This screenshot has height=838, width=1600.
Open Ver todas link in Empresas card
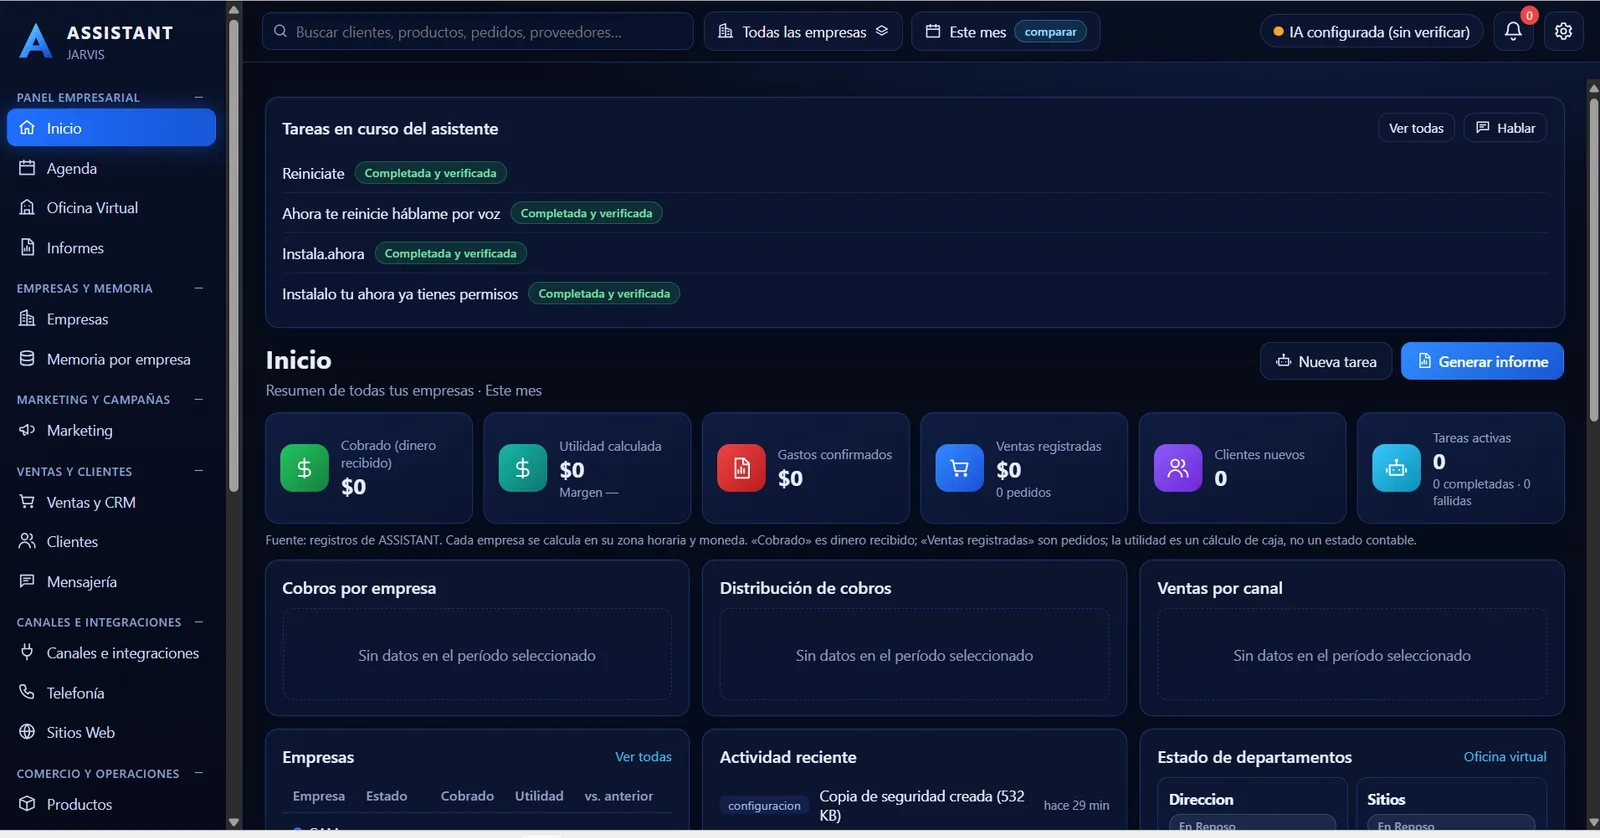coord(643,757)
